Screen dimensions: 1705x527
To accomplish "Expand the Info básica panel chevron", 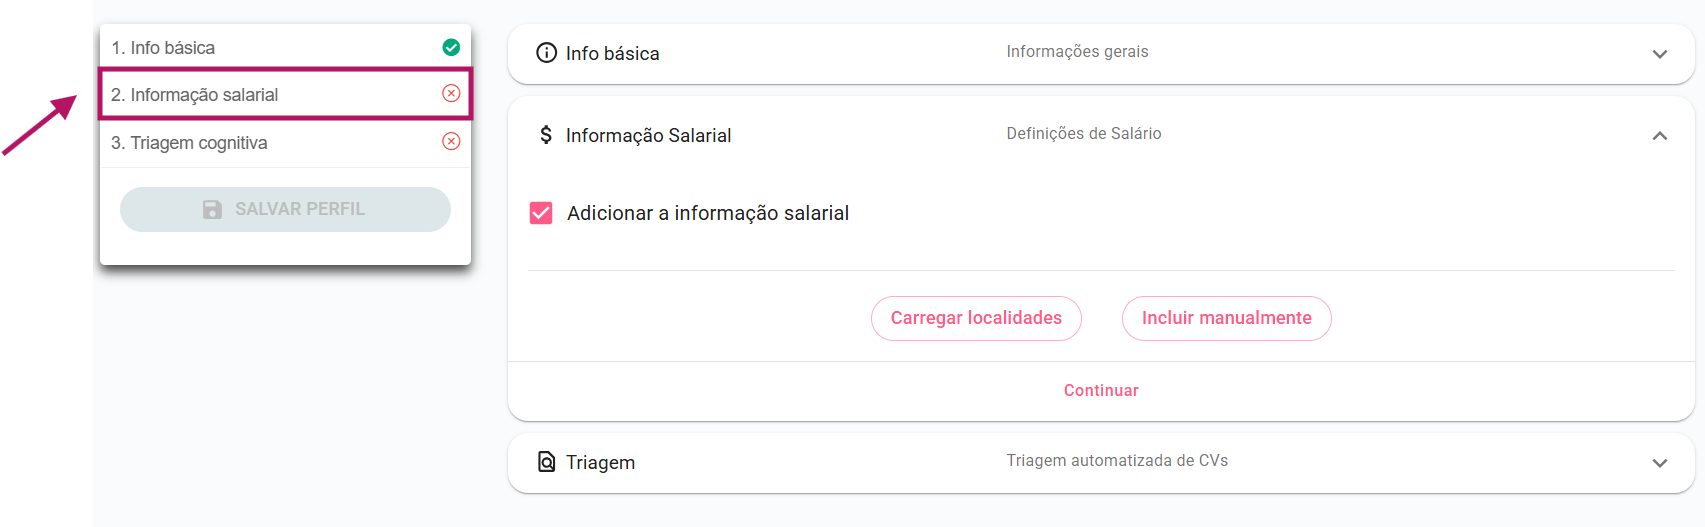I will click(1659, 54).
